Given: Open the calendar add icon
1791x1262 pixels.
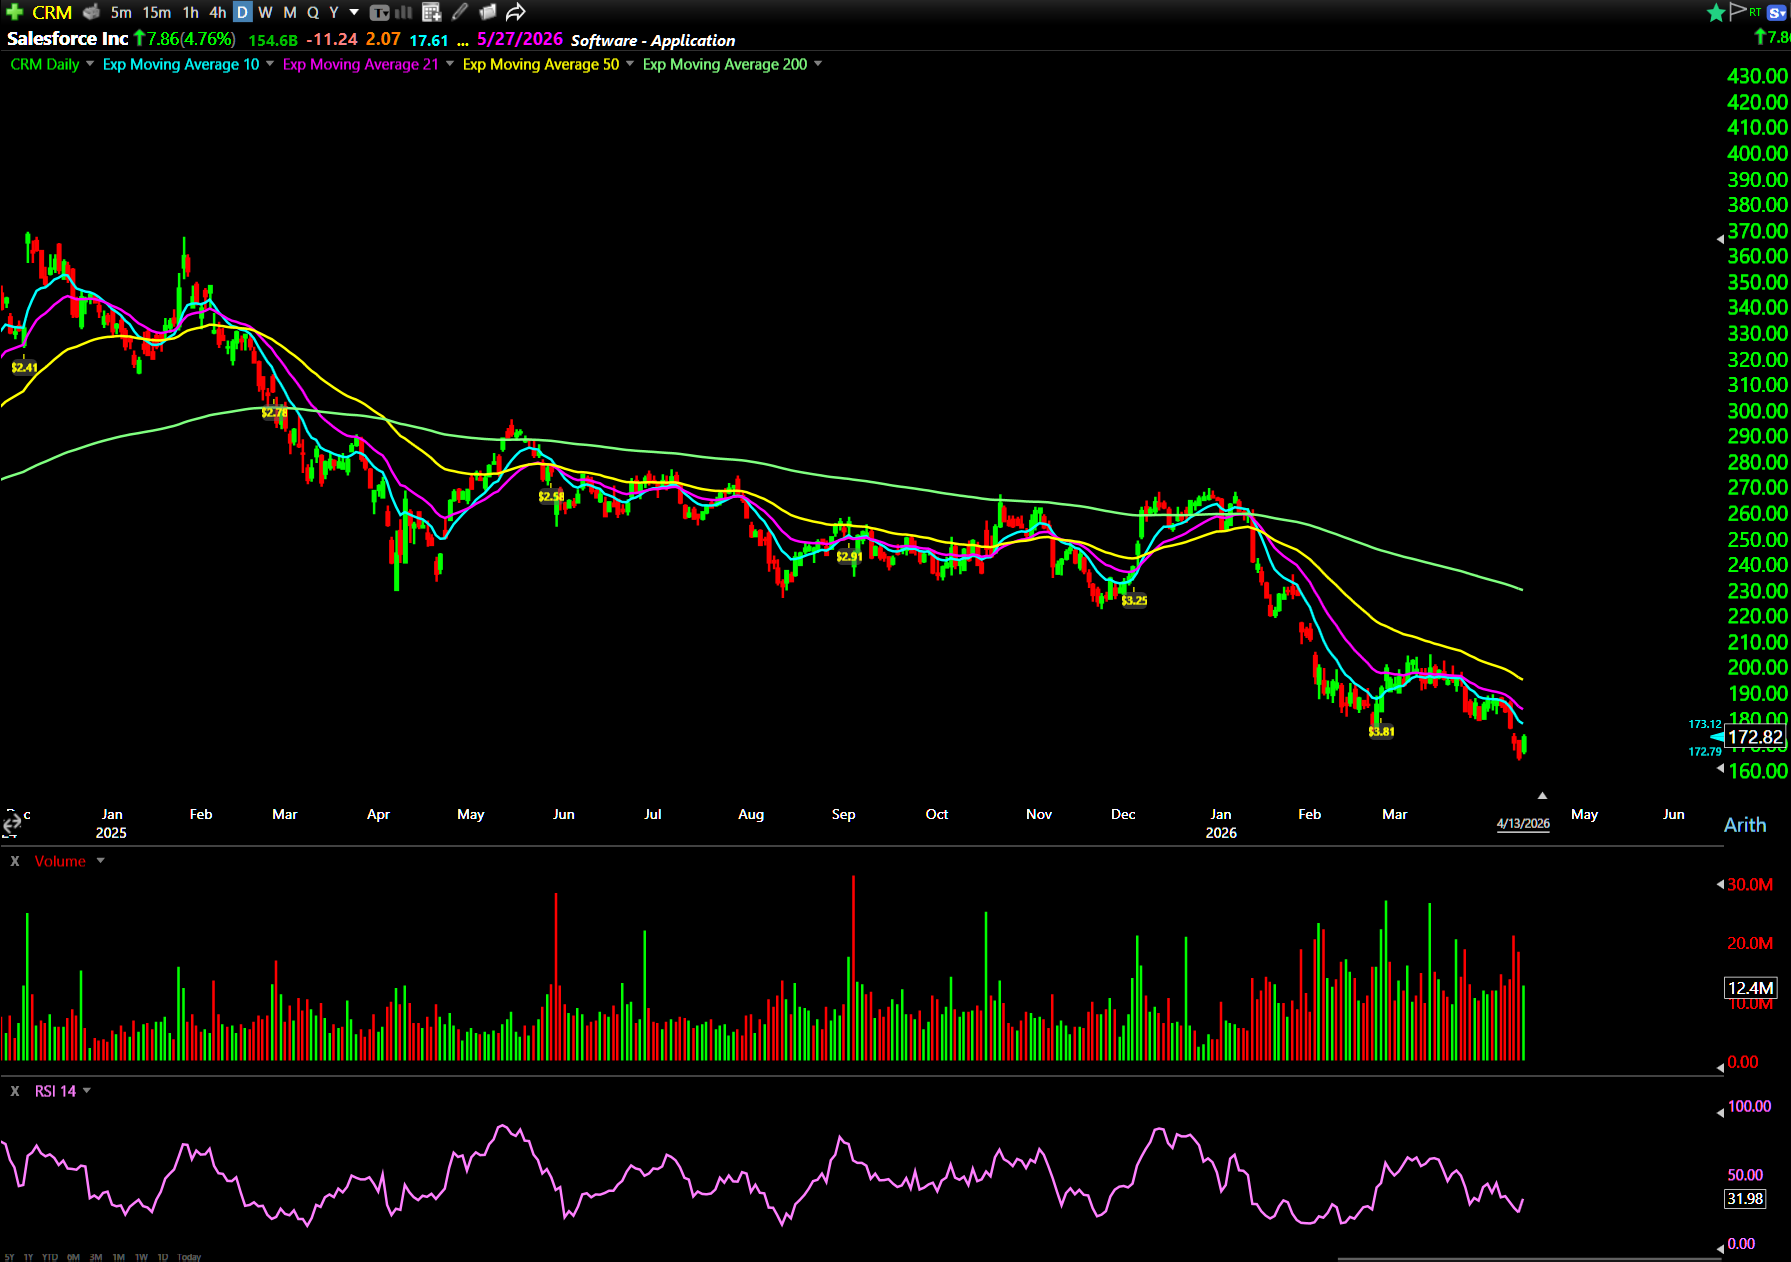Looking at the screenshot, I should pyautogui.click(x=432, y=12).
